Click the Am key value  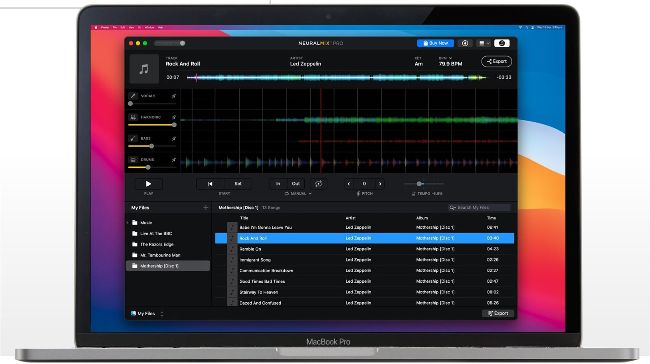pyautogui.click(x=419, y=64)
